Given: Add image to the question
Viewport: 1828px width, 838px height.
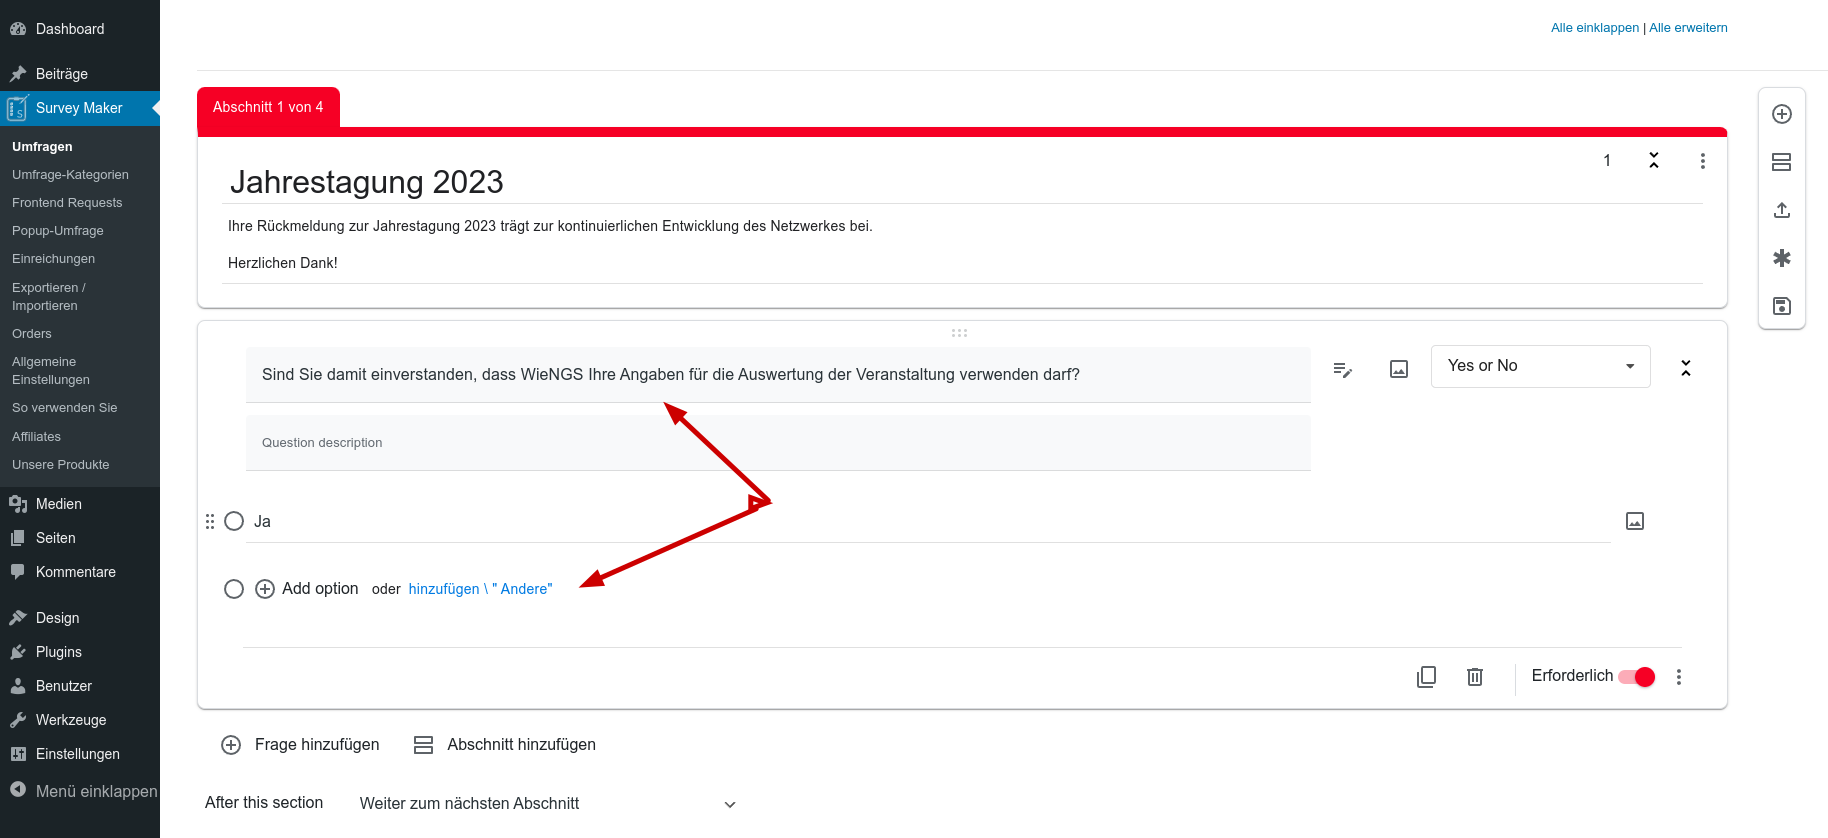Looking at the screenshot, I should [1398, 370].
